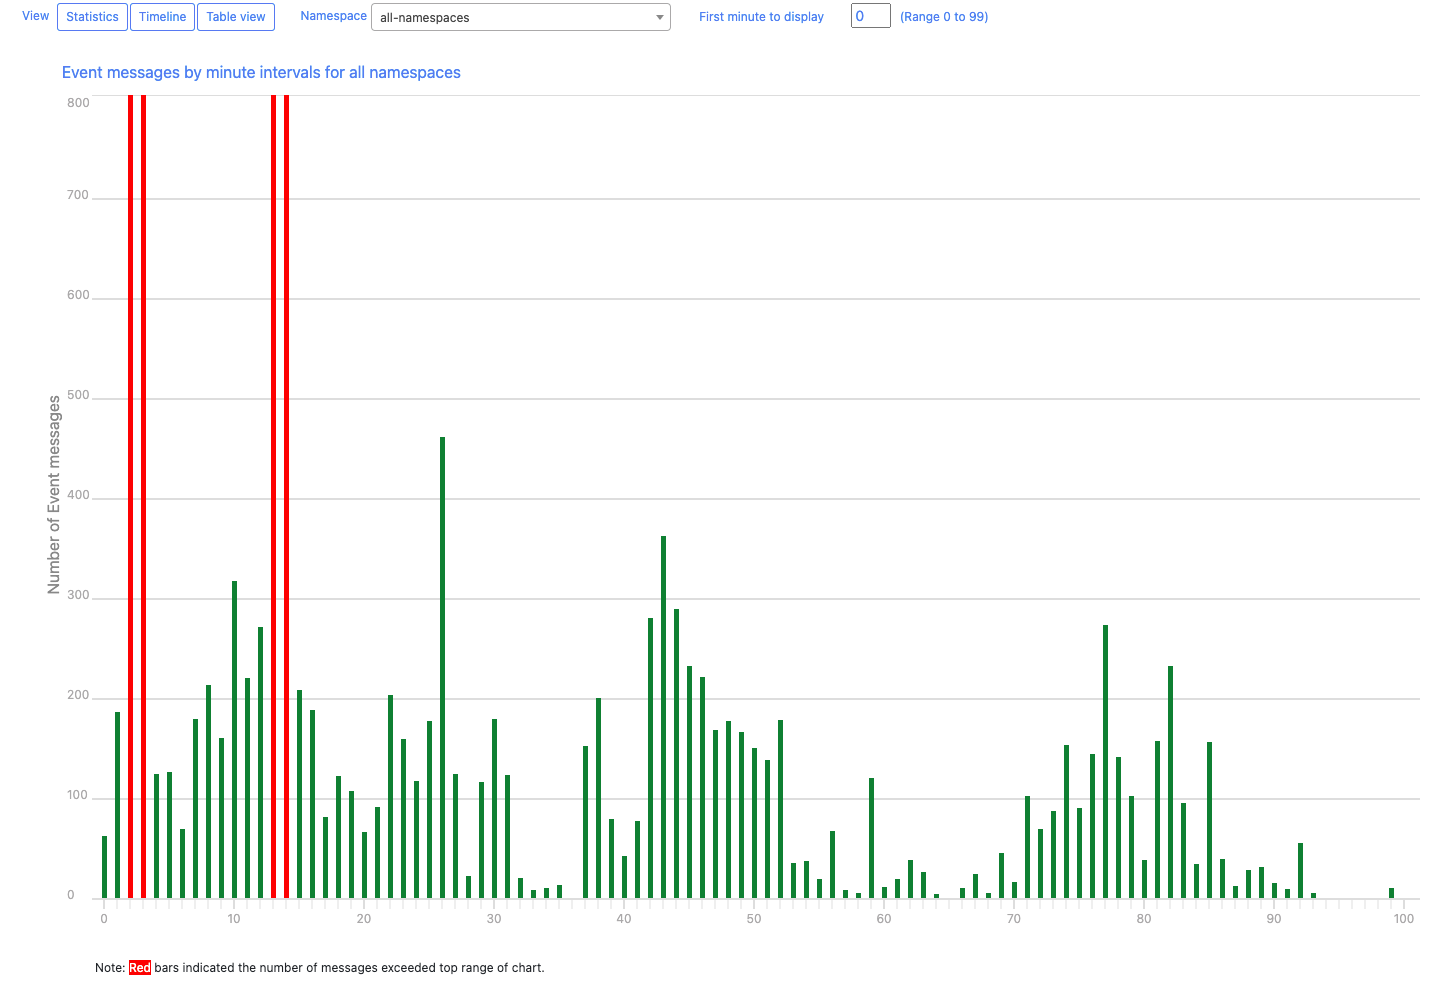Click the red bar at minute 2

[130, 496]
